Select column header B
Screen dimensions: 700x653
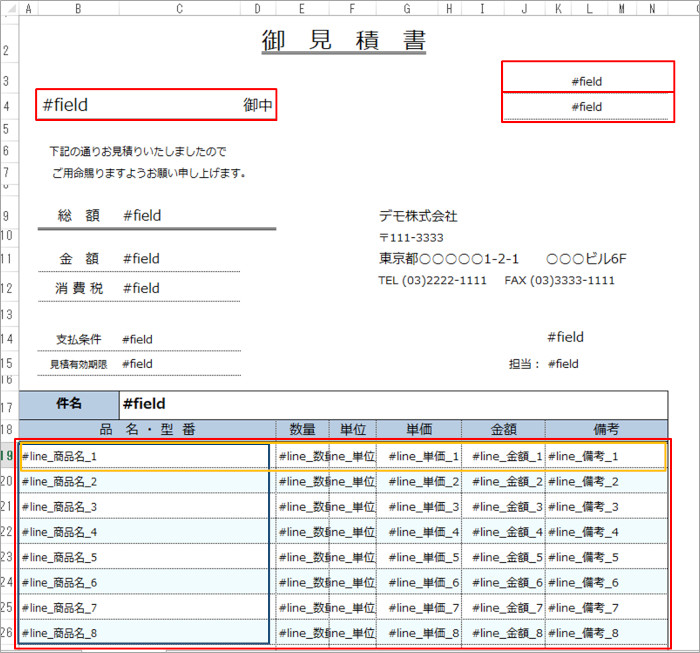coord(78,8)
